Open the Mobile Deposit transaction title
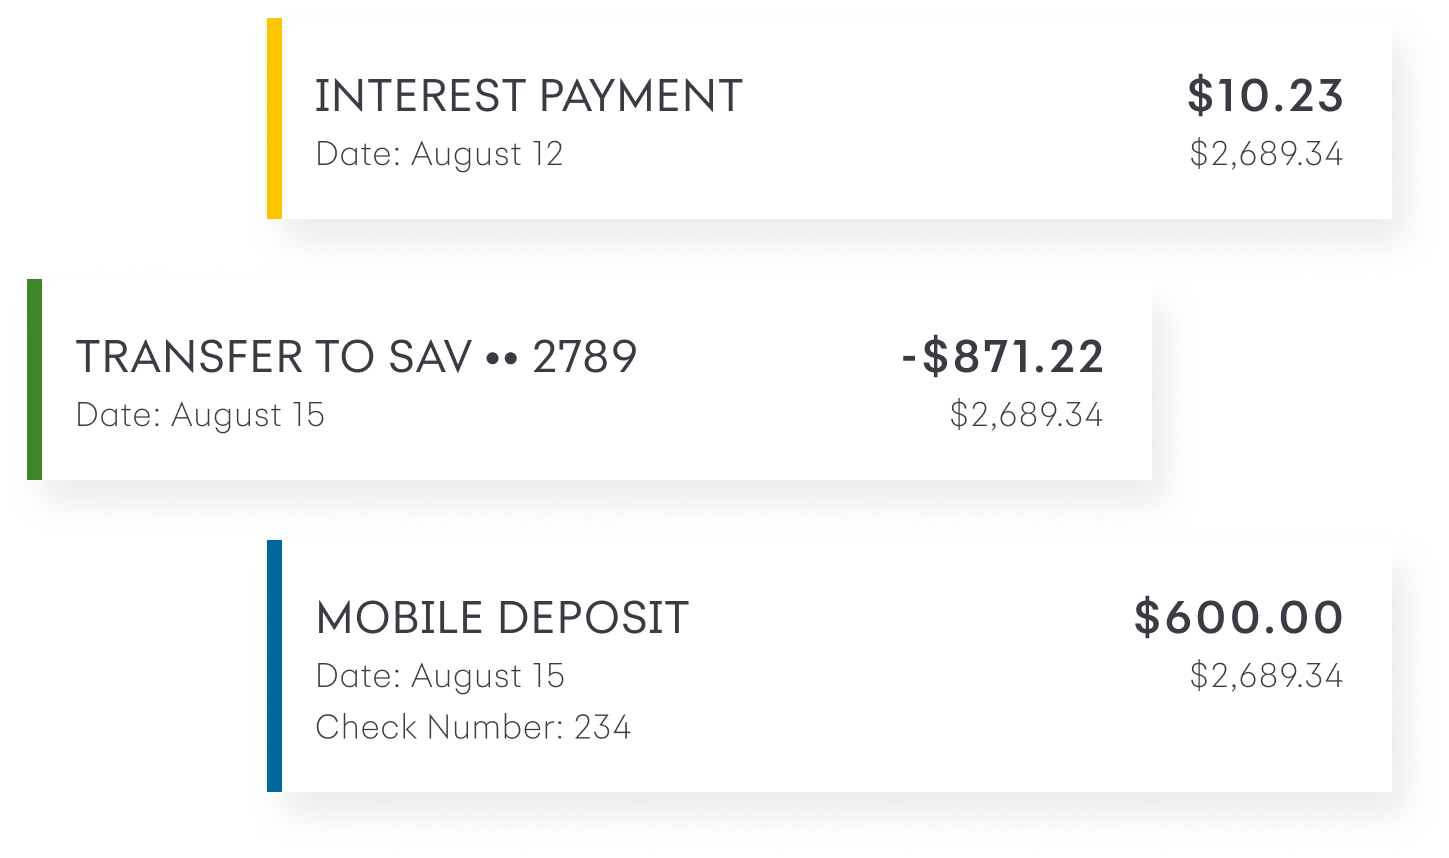Image resolution: width=1449 pixels, height=858 pixels. 502,618
